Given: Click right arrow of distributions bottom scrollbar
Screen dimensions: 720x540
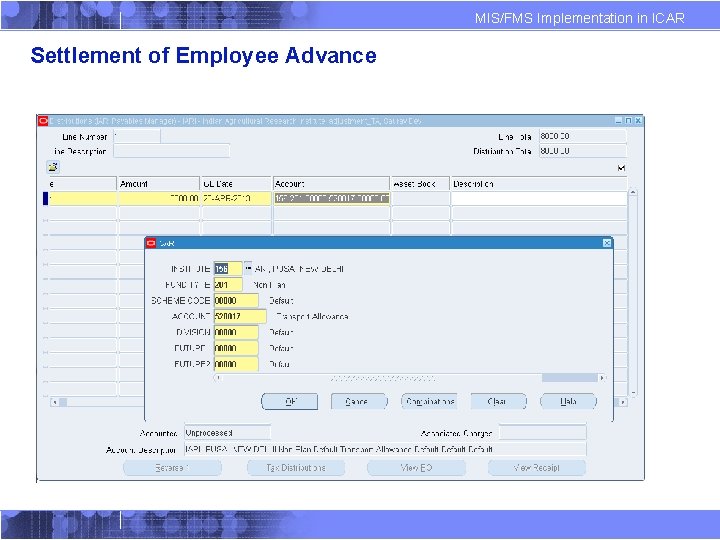Looking at the screenshot, I should 623,402.
